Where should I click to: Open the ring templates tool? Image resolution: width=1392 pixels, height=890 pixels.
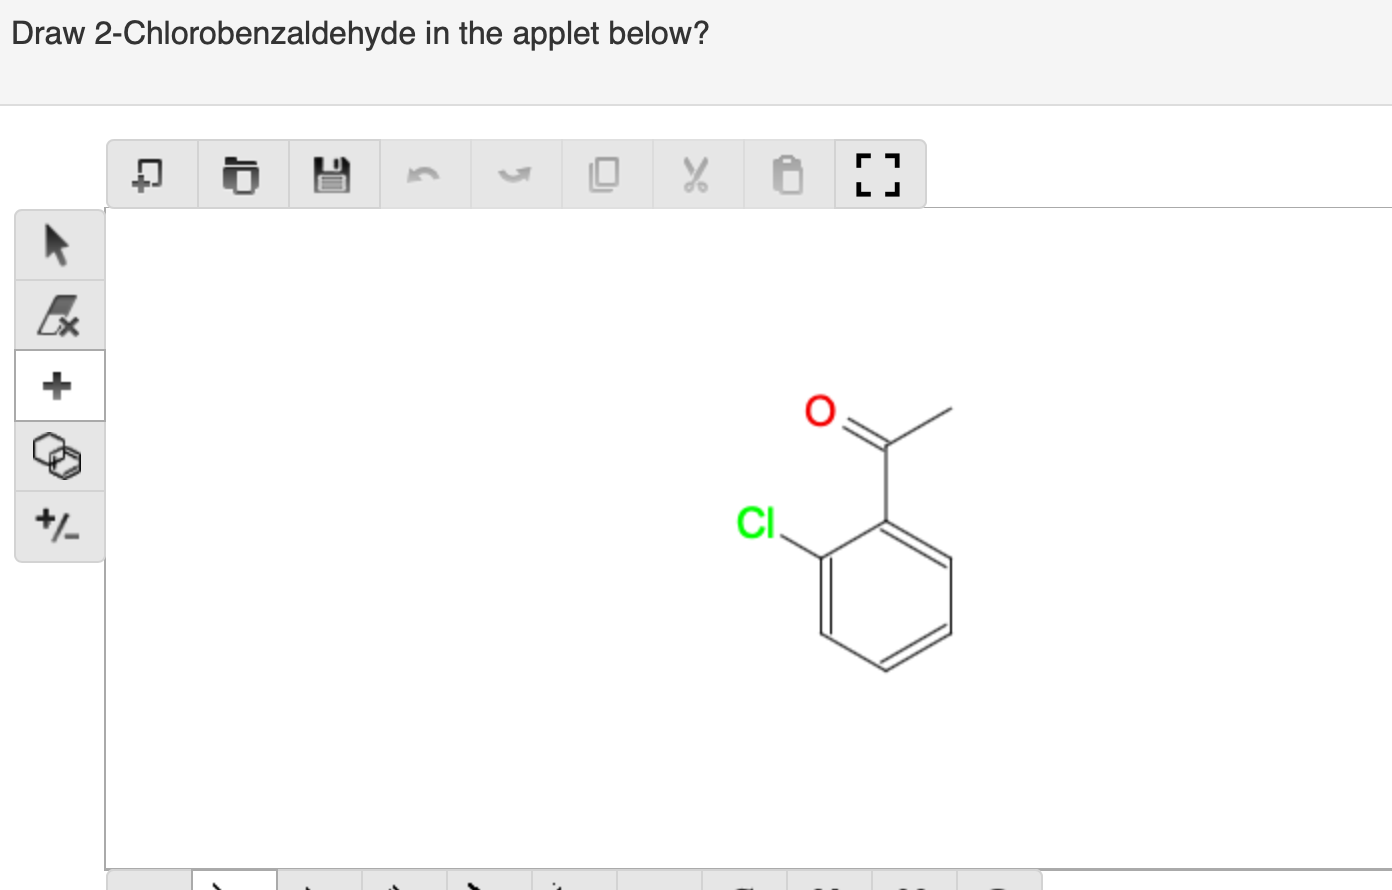coord(58,456)
